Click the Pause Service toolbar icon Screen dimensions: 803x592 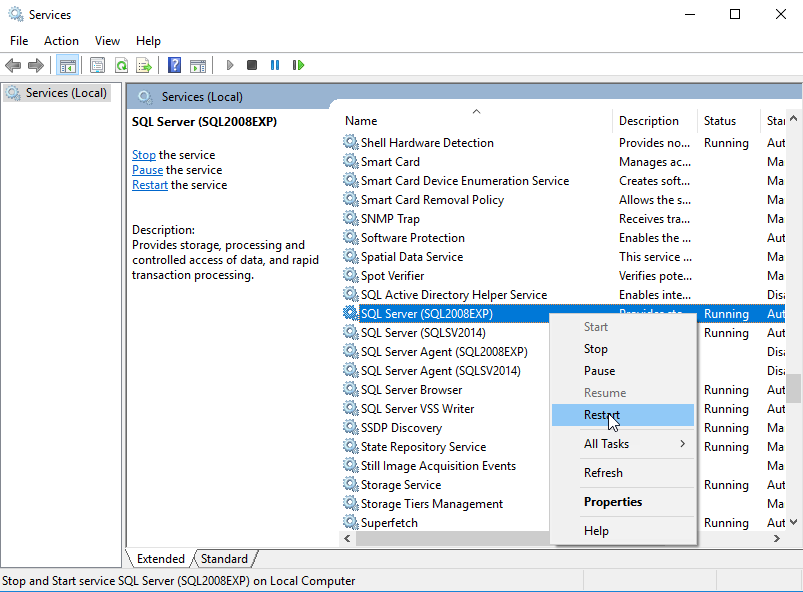coord(275,65)
